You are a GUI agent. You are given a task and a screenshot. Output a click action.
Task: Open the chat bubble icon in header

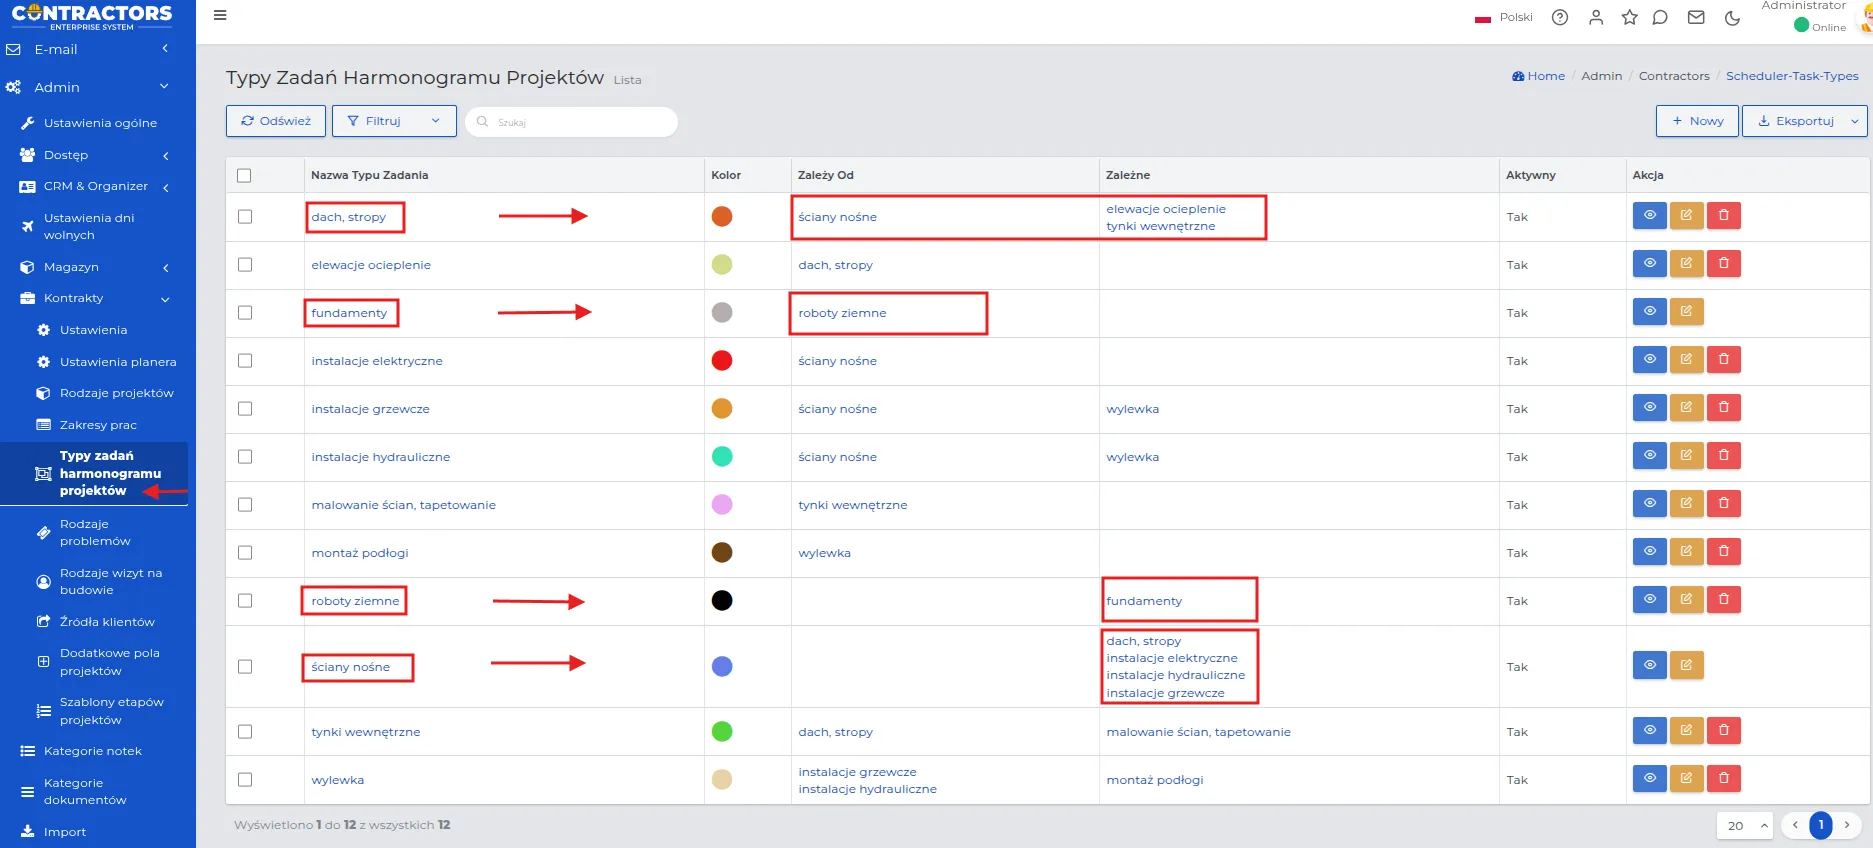(1660, 17)
